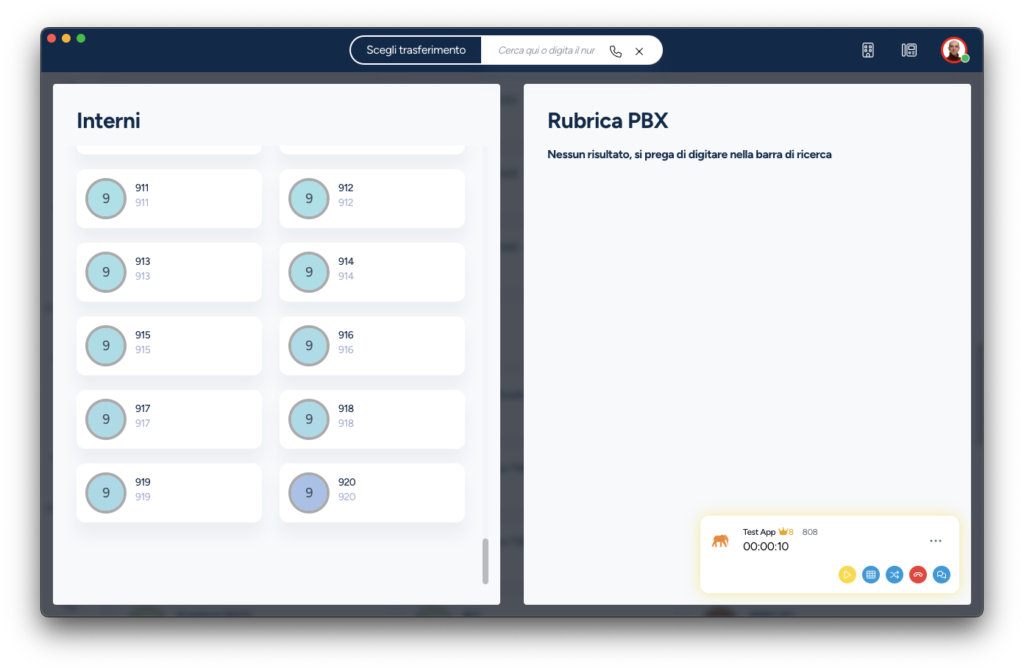
Task: Click the blue transfer shuffle icon
Action: [x=894, y=574]
